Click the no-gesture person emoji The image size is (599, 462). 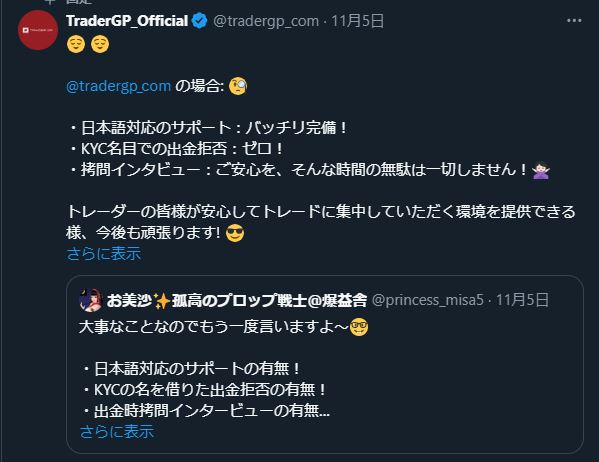[541, 170]
